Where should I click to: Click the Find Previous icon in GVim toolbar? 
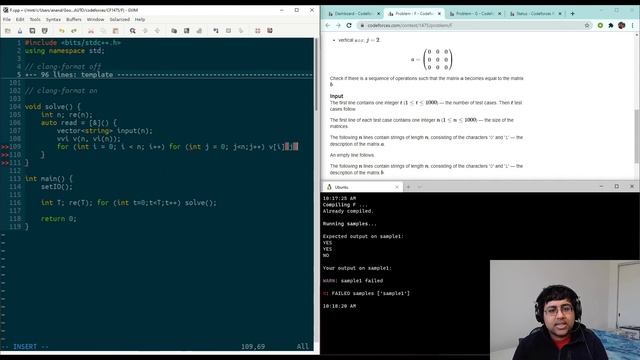click(157, 31)
